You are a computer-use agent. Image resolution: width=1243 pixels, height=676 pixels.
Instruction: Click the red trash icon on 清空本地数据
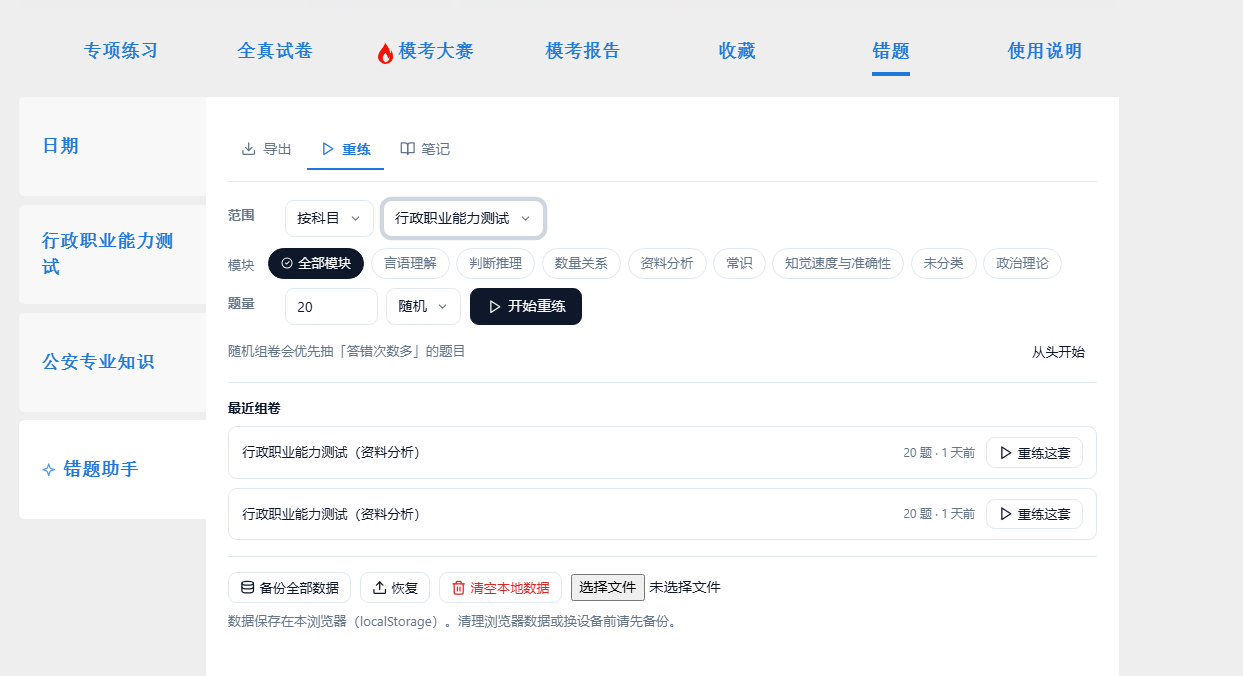458,588
